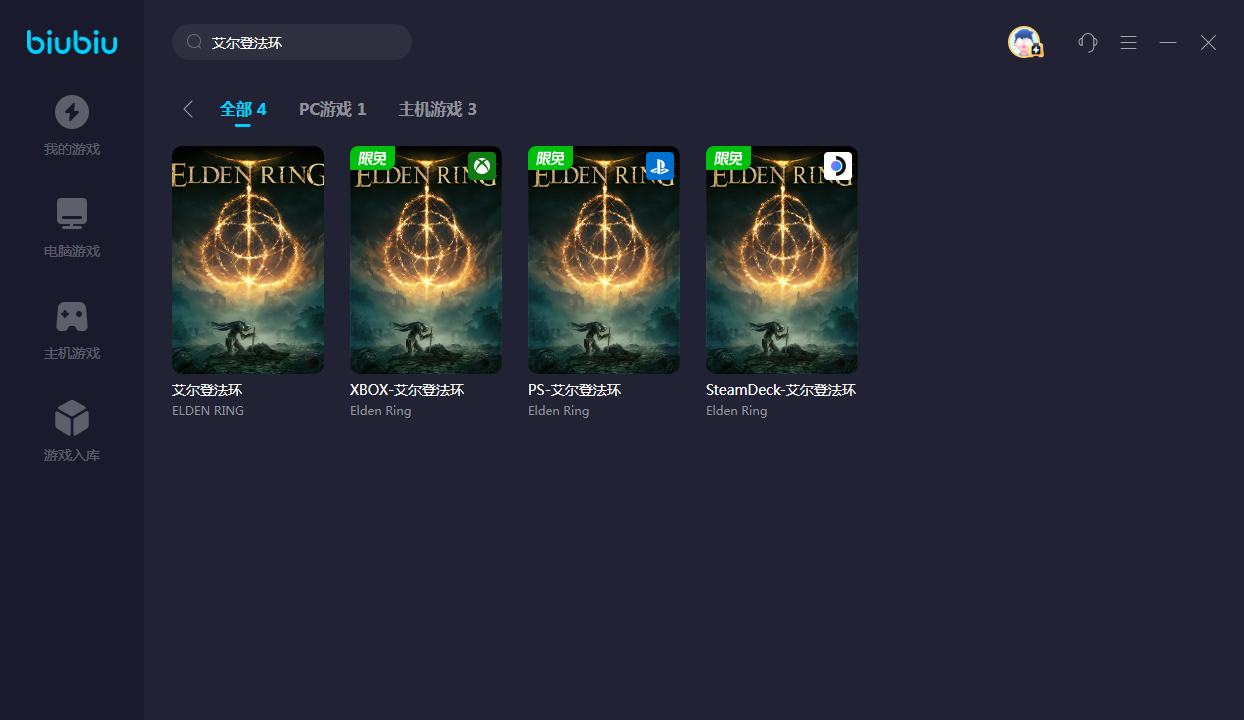Screen dimensions: 1244x720
Task: Open 我的游戏 lightning icon in sidebar
Action: coord(72,111)
